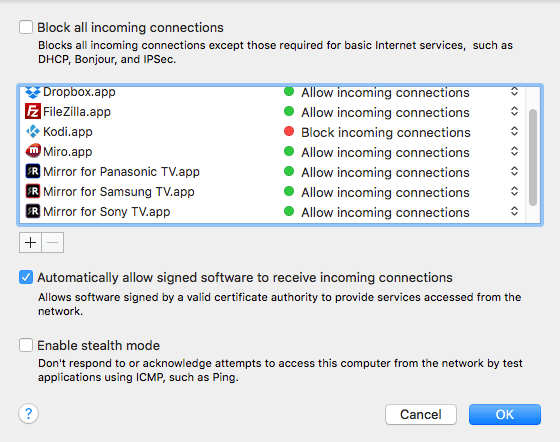Click Miro's Allow incoming connections text

[385, 152]
